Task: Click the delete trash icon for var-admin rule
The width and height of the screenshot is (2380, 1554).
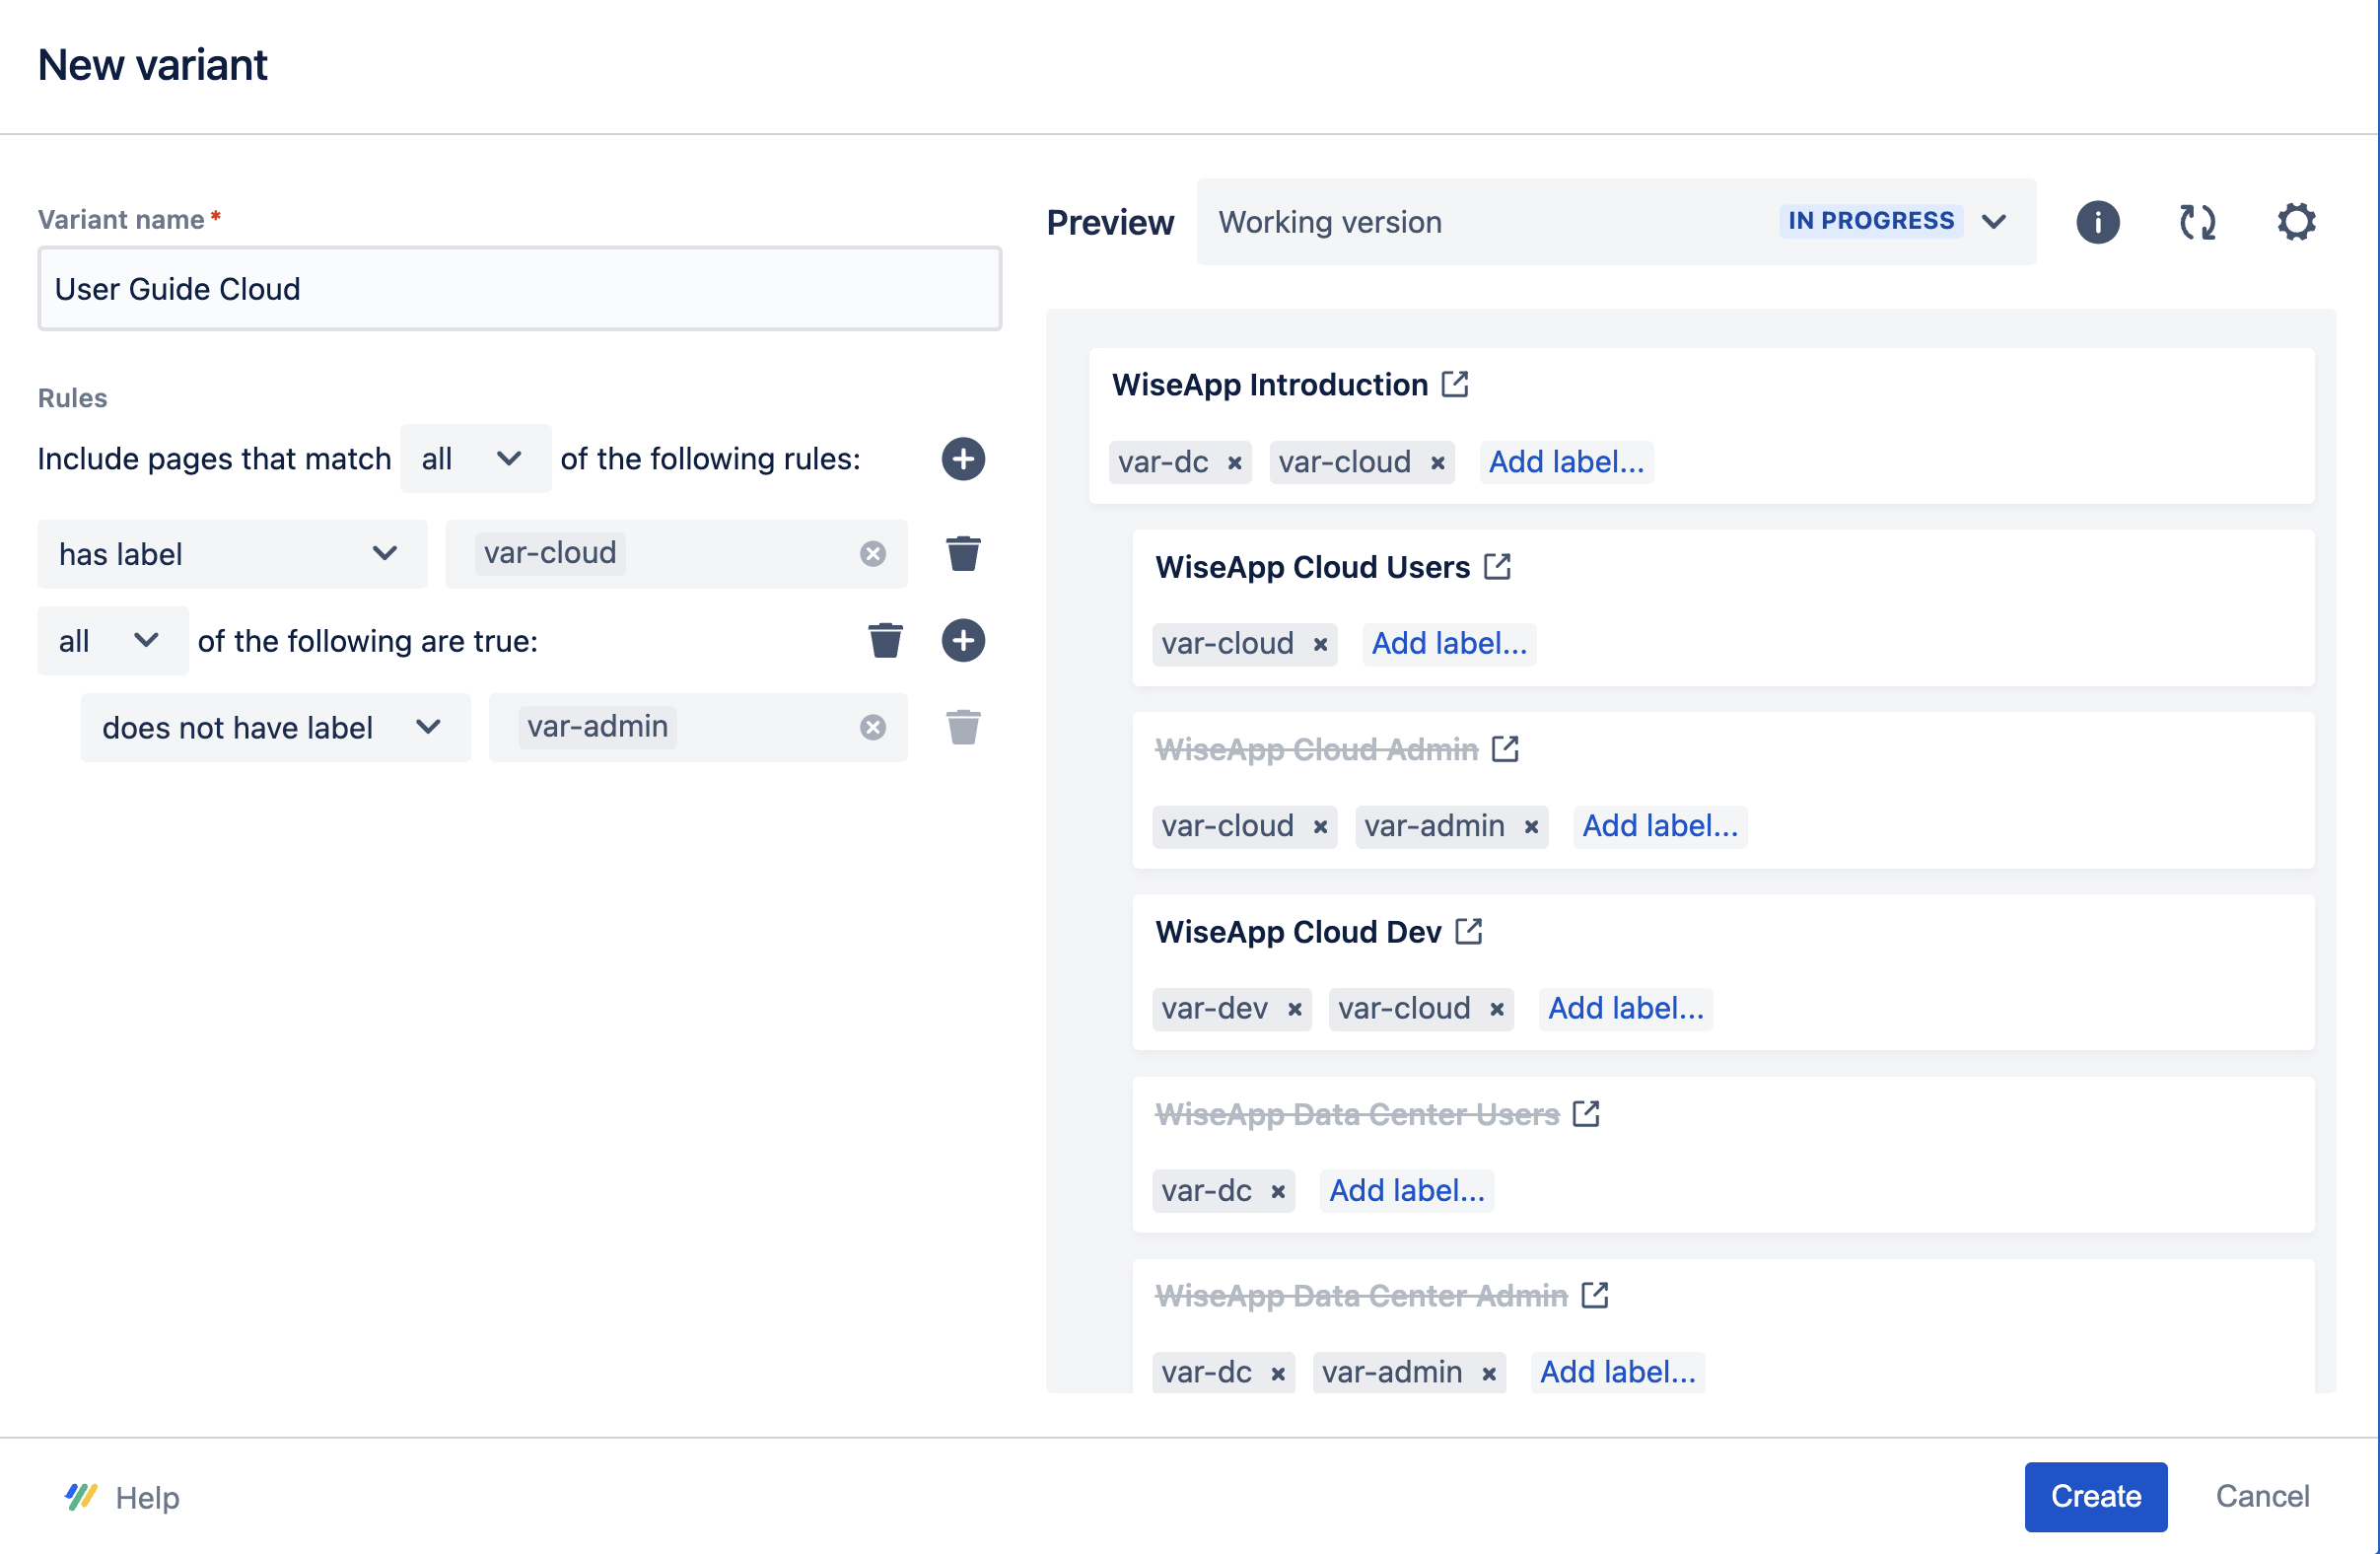Action: coord(963,727)
